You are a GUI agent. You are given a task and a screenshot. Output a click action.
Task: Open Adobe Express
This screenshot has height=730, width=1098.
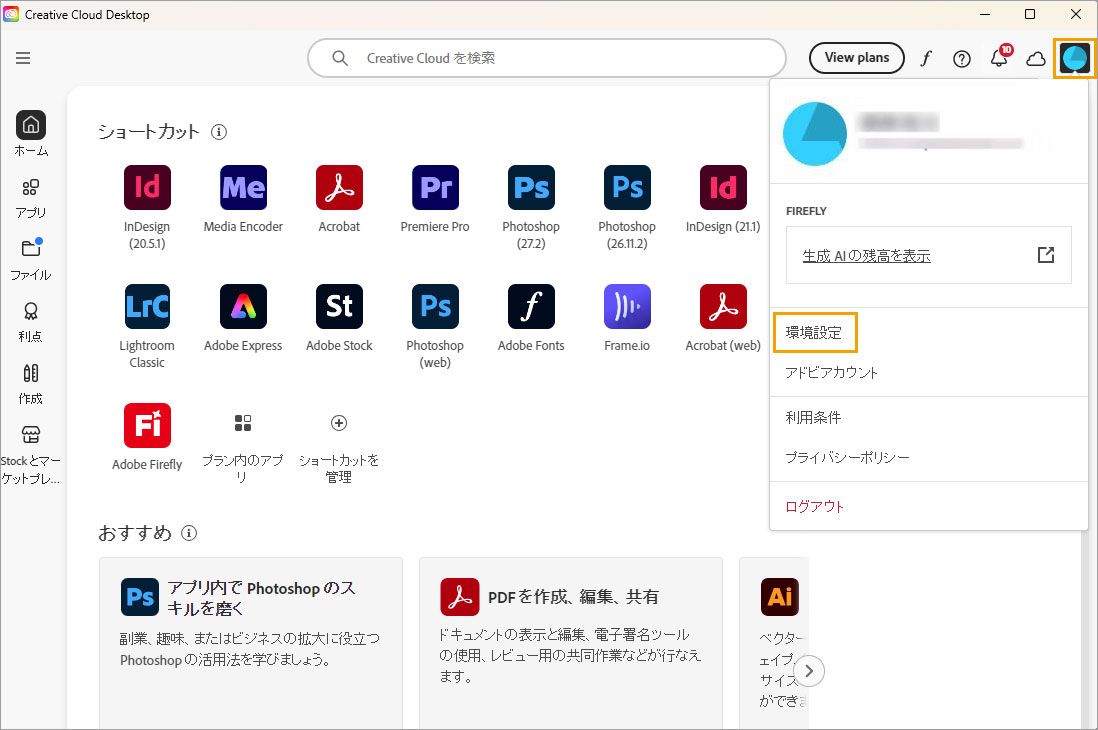pyautogui.click(x=243, y=306)
